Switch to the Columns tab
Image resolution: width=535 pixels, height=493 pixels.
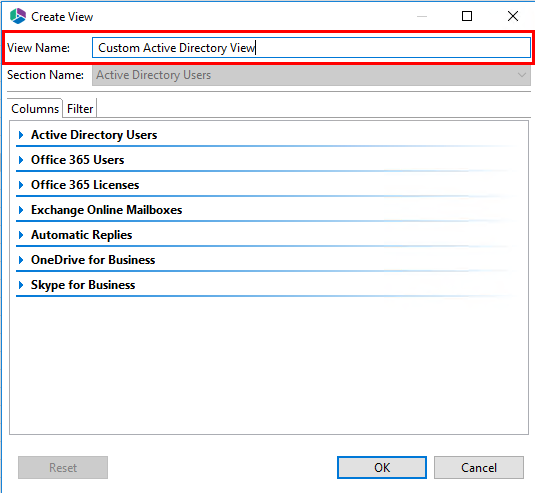coord(35,108)
